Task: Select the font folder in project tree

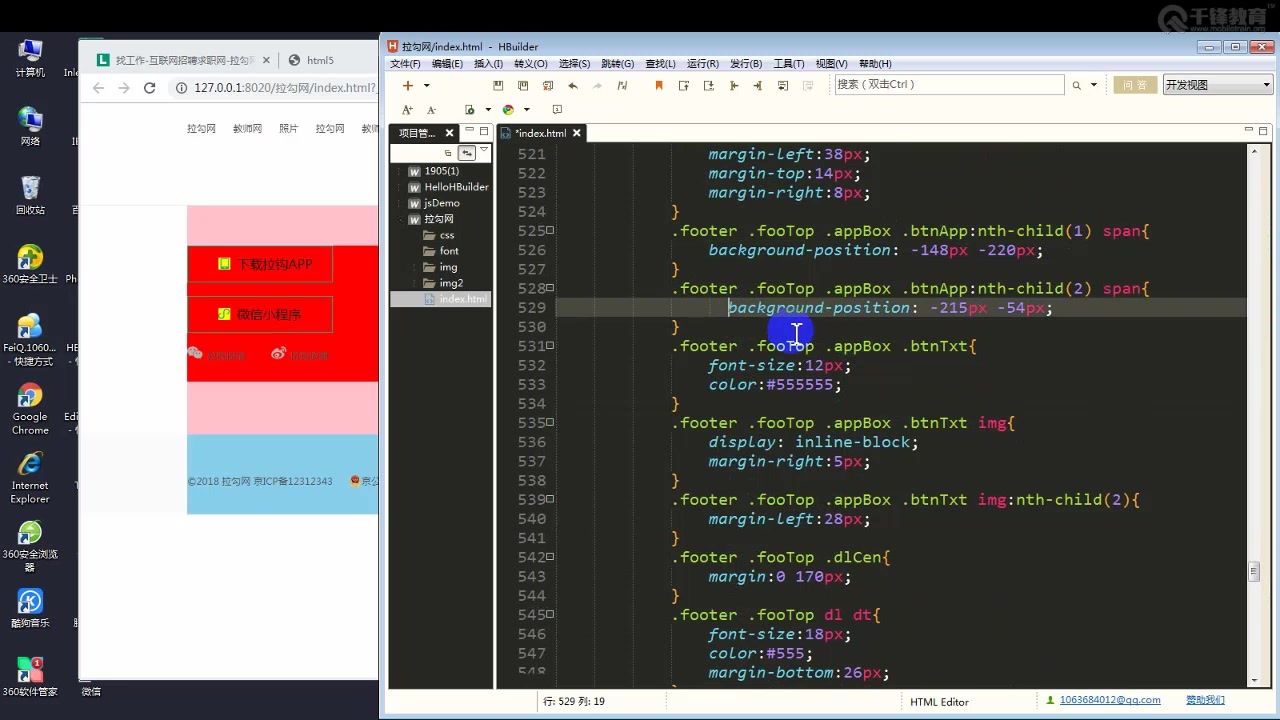Action: click(x=441, y=251)
